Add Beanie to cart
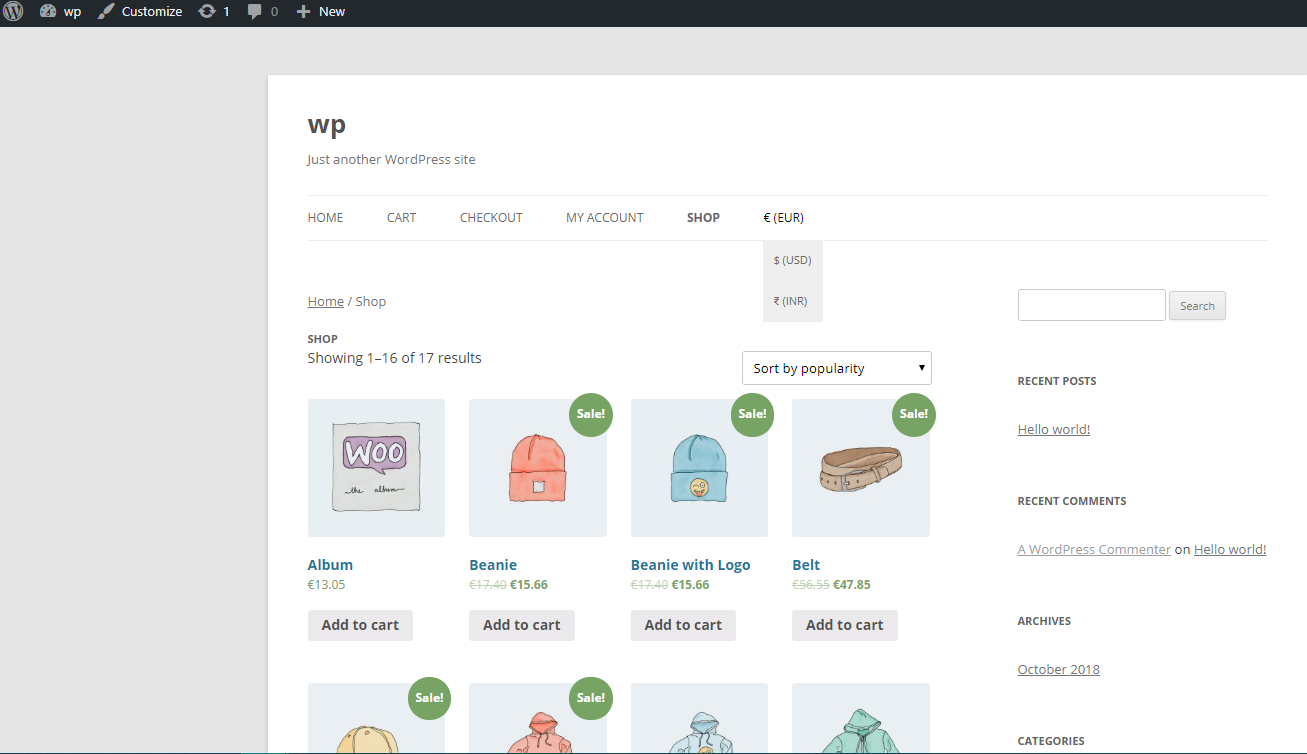Screen dimensions: 1307x754 pos(522,625)
